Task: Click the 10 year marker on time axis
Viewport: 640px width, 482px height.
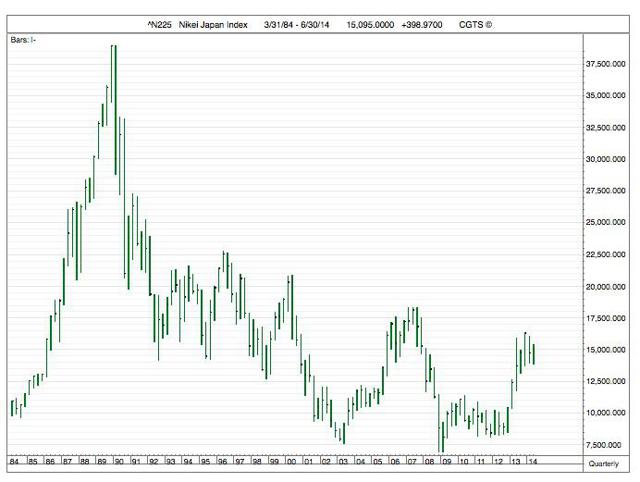Action: pyautogui.click(x=464, y=462)
